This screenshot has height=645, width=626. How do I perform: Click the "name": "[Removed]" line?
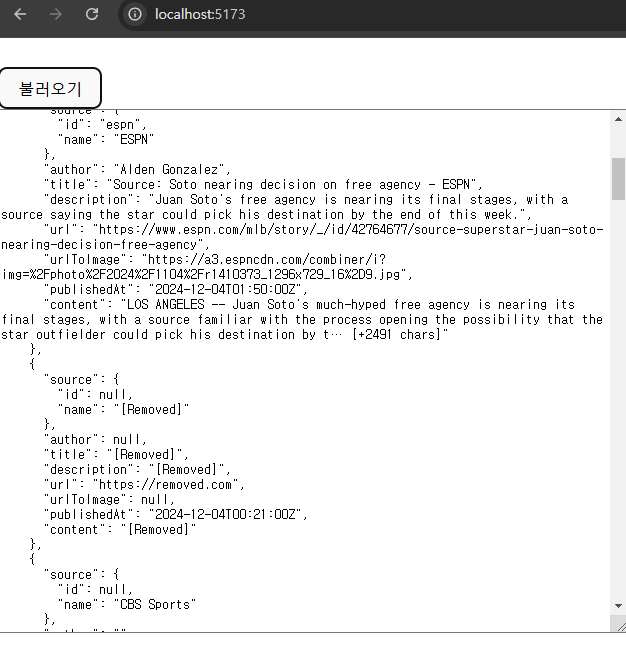[123, 410]
